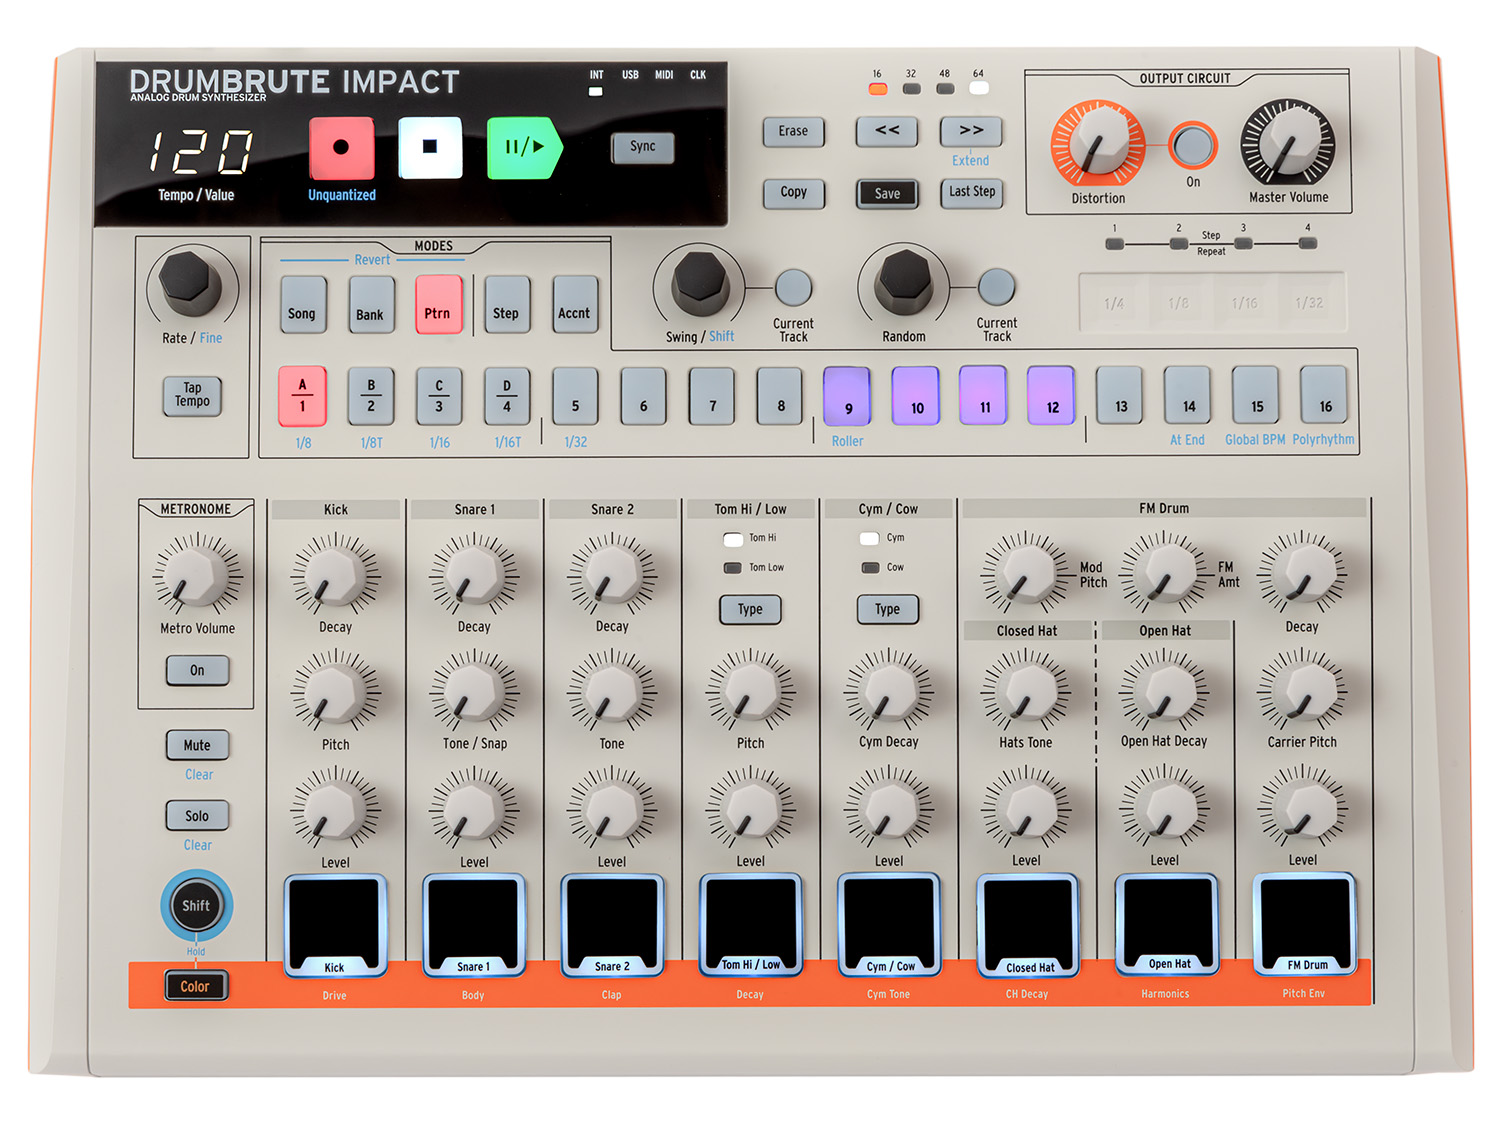Select the Accnt mode

pyautogui.click(x=574, y=304)
